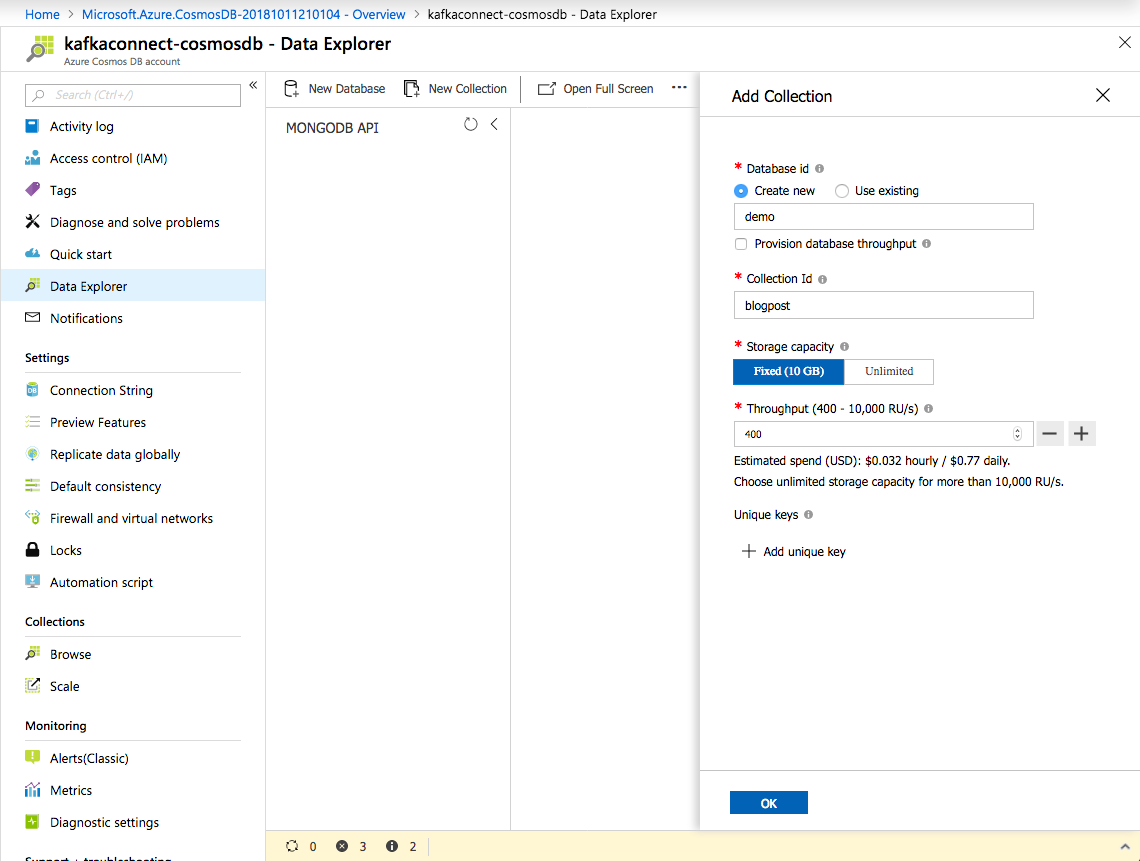The width and height of the screenshot is (1140, 861).
Task: Select the Use existing radio button
Action: [x=842, y=191]
